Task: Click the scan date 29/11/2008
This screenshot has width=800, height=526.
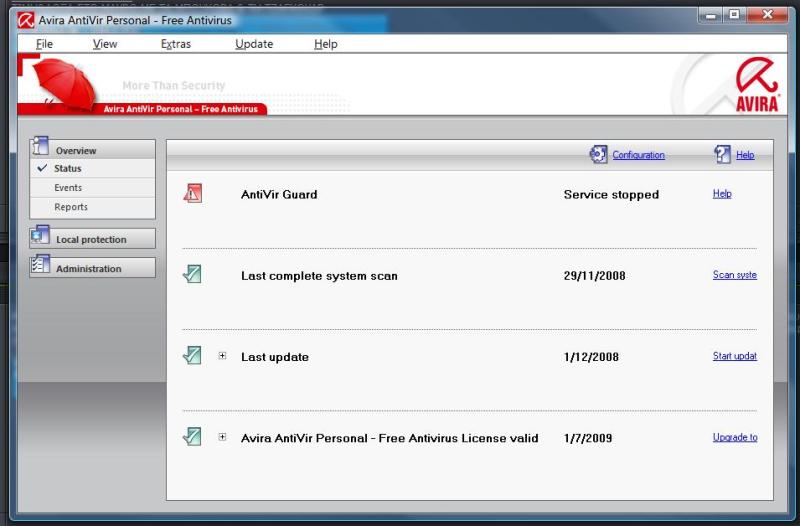Action: 594,276
